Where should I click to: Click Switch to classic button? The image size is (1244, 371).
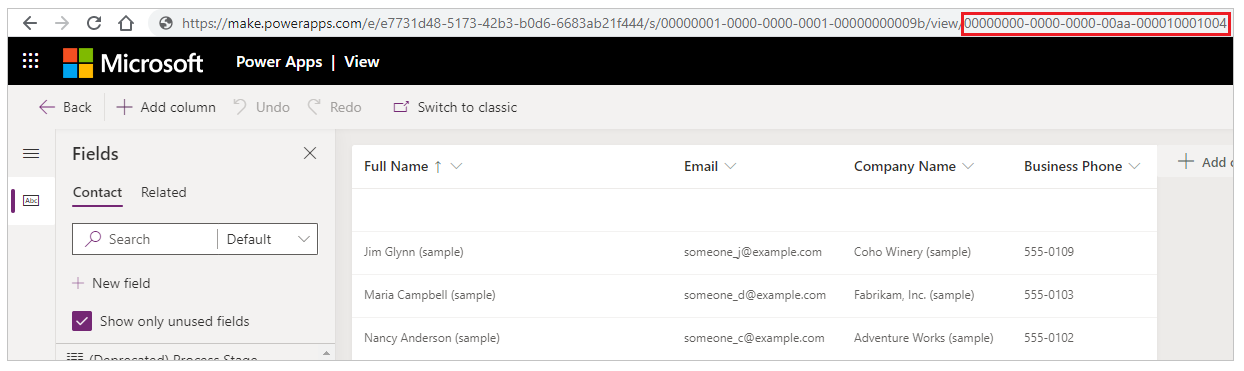(x=455, y=107)
